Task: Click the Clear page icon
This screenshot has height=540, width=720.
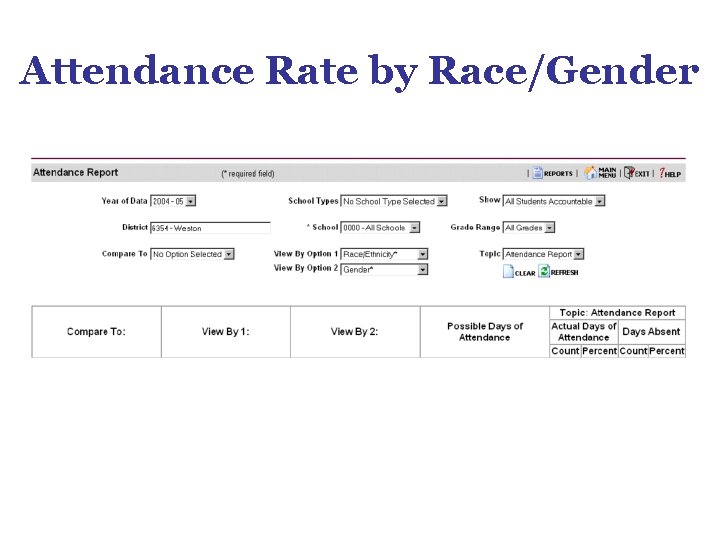Action: point(508,271)
